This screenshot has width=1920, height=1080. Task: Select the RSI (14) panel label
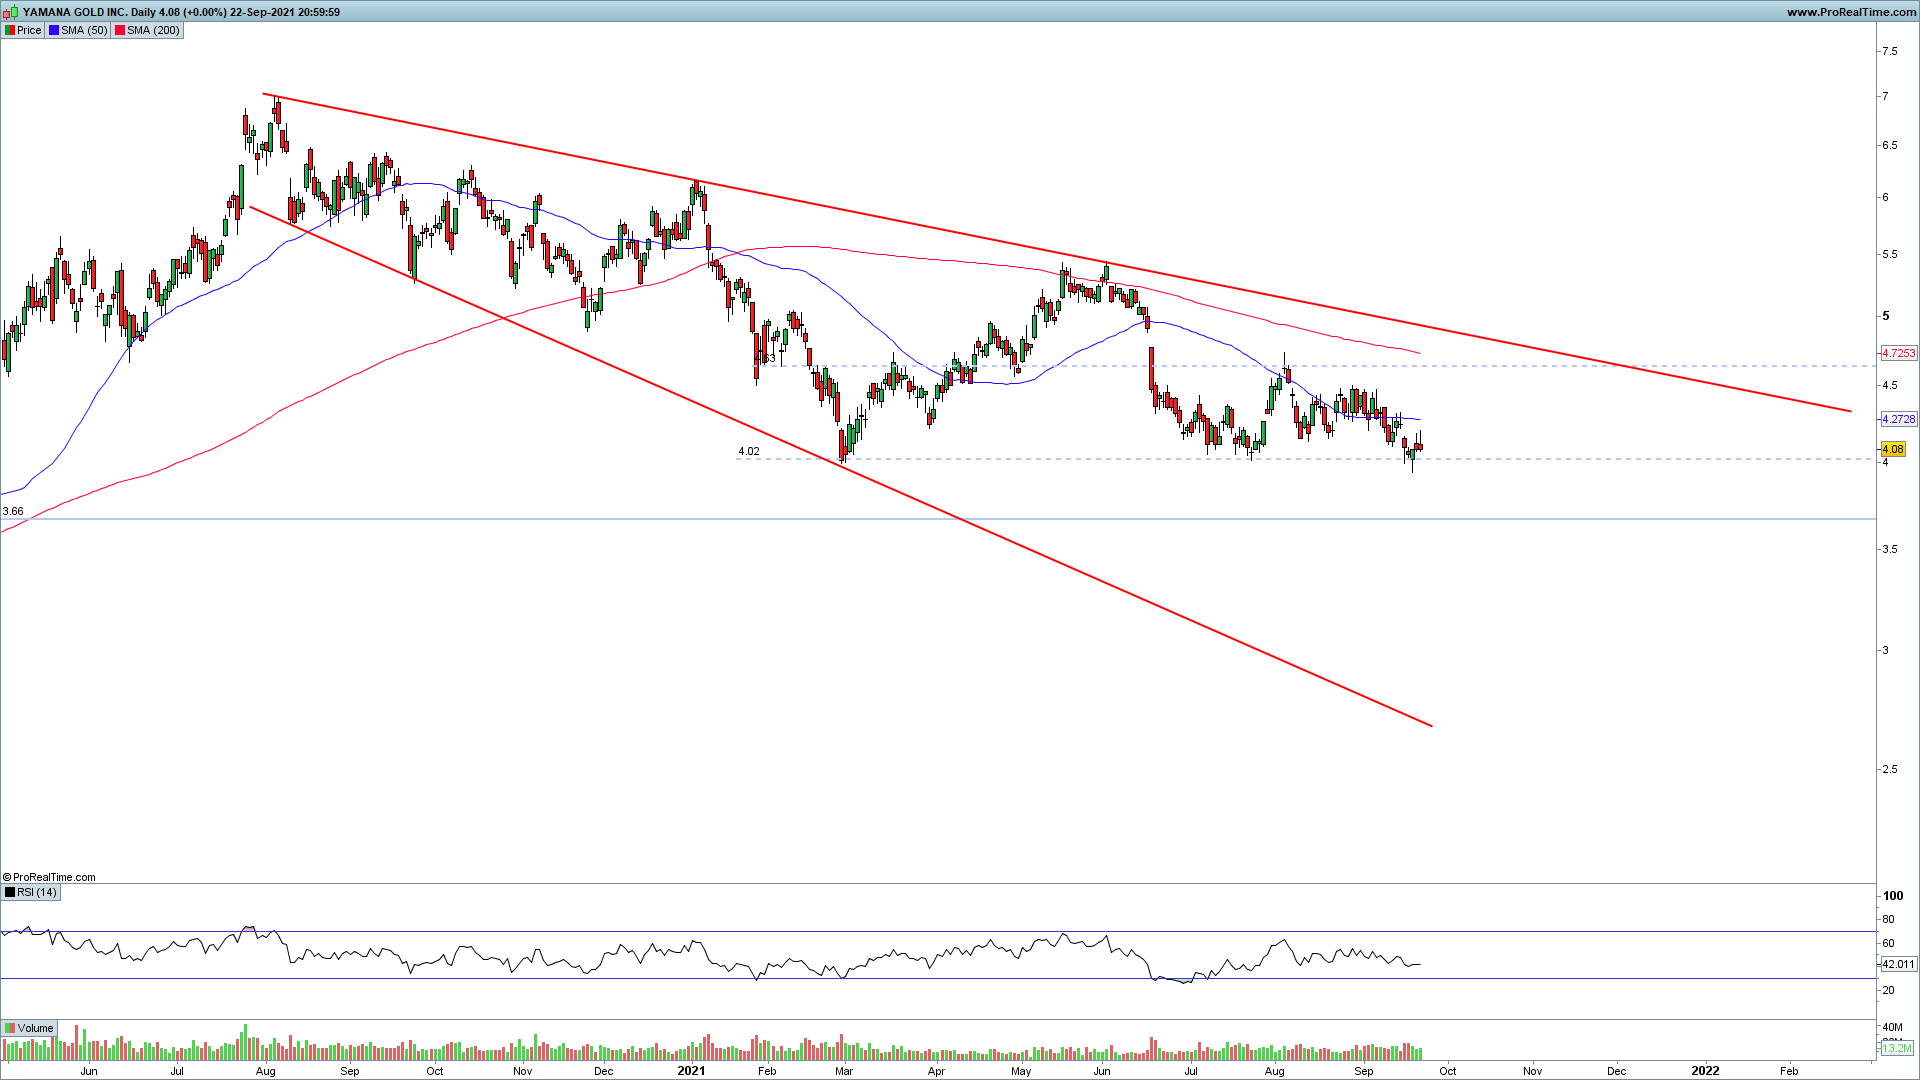click(x=37, y=892)
